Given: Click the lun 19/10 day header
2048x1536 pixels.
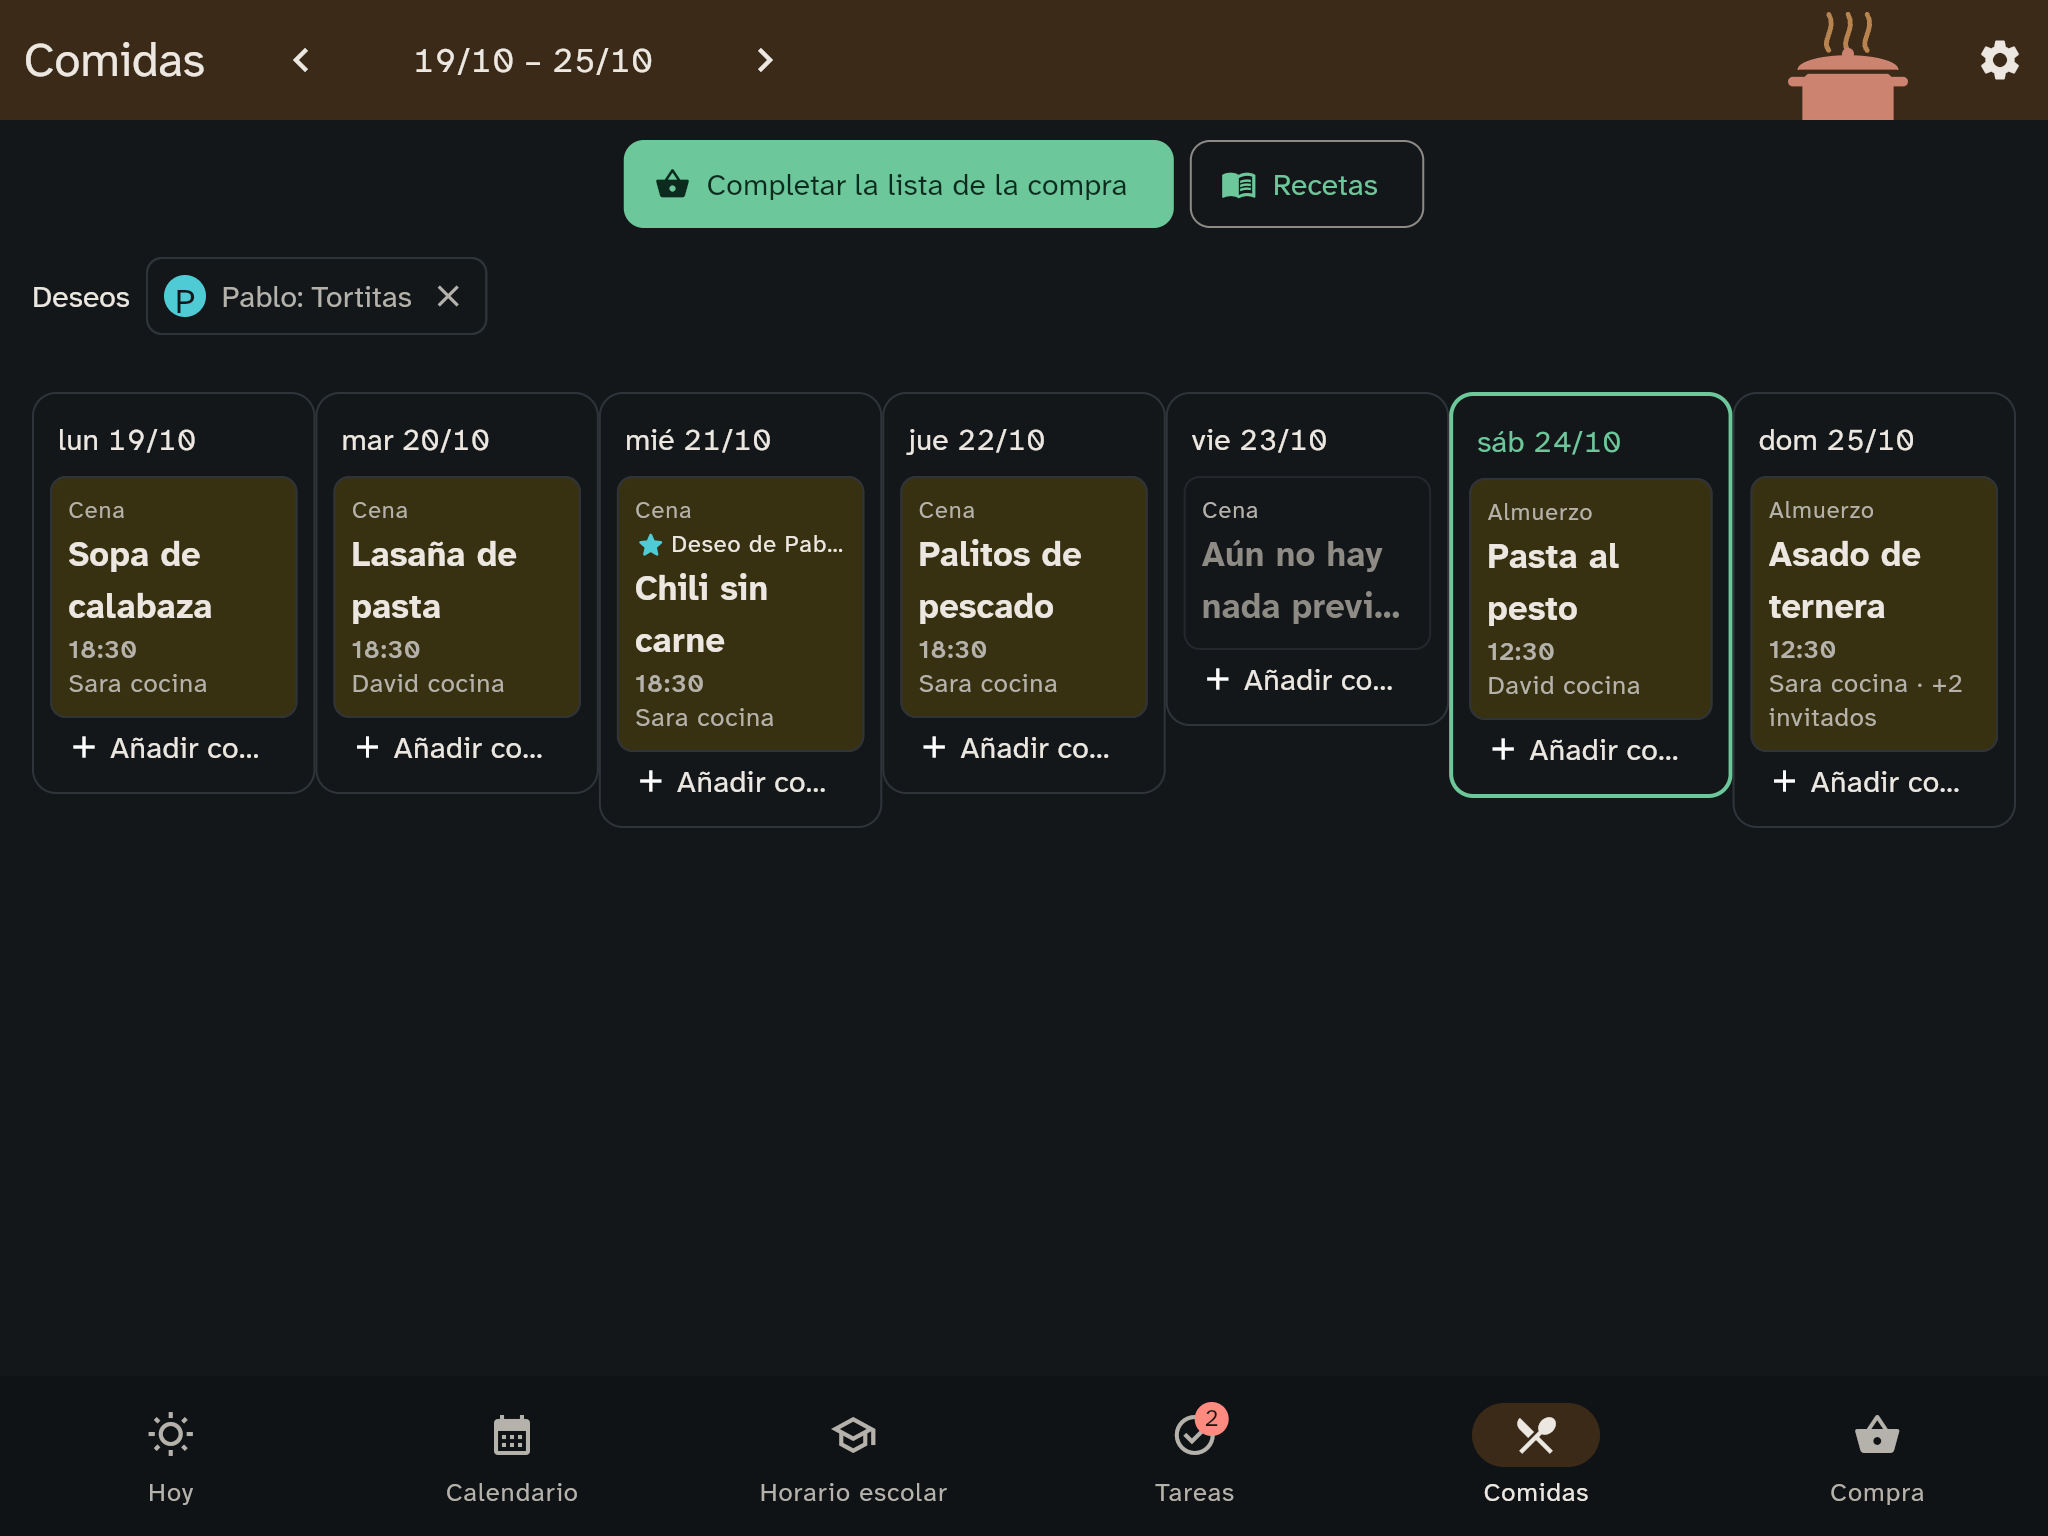Looking at the screenshot, I should [x=127, y=440].
